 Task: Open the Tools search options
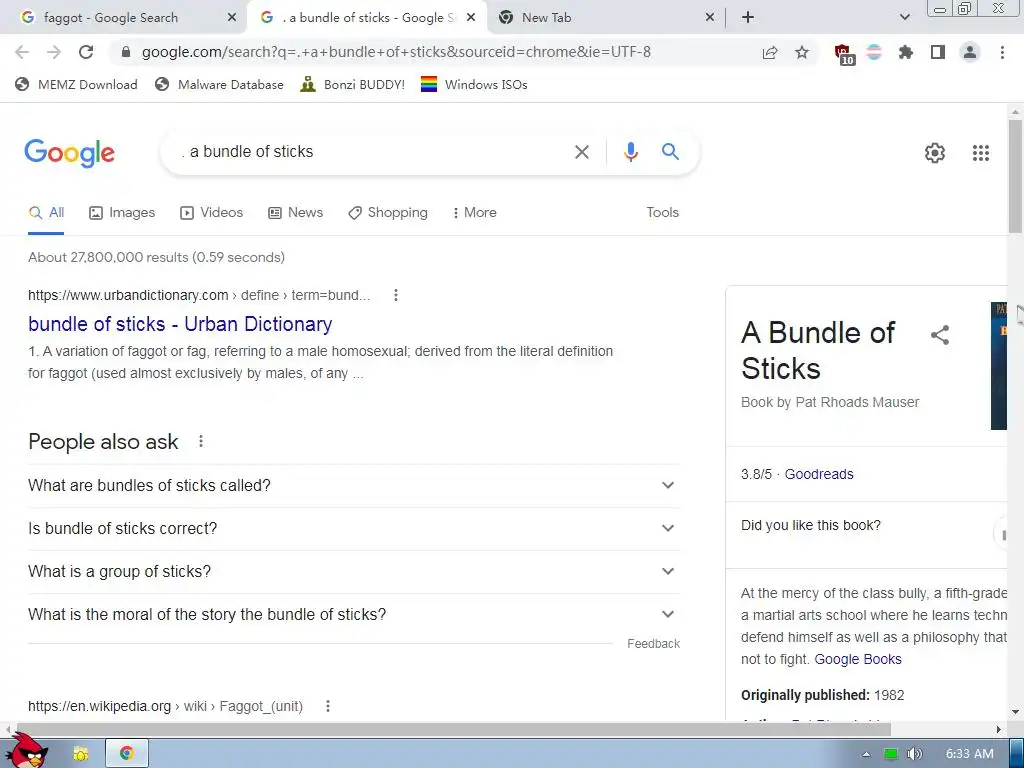point(662,212)
